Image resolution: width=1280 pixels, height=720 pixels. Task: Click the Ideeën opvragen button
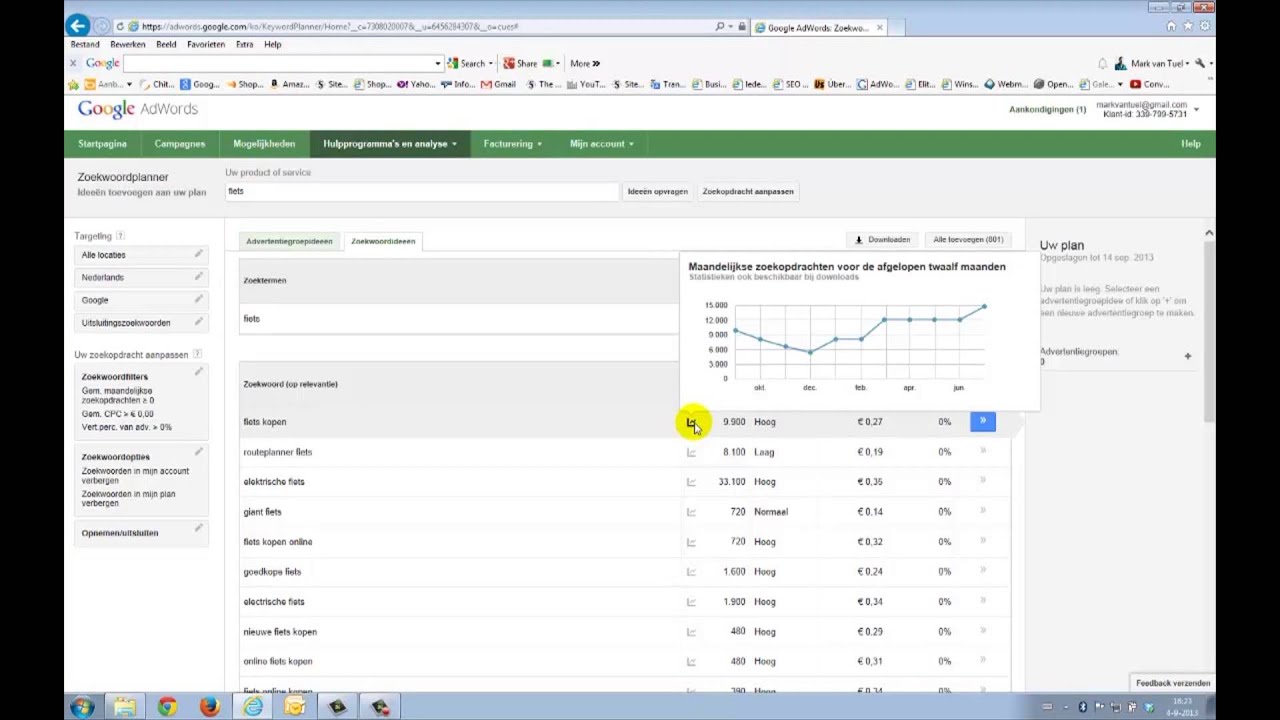(x=657, y=191)
